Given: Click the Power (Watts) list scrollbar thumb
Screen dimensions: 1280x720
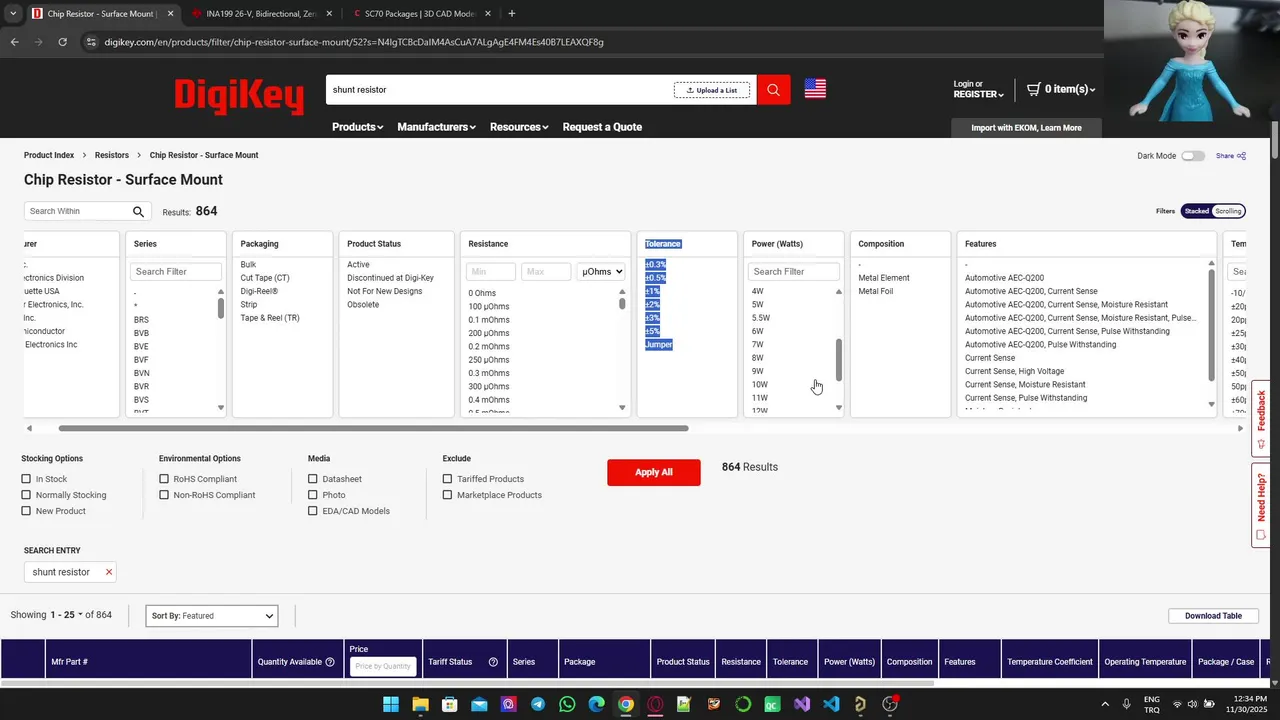Looking at the screenshot, I should pyautogui.click(x=839, y=360).
